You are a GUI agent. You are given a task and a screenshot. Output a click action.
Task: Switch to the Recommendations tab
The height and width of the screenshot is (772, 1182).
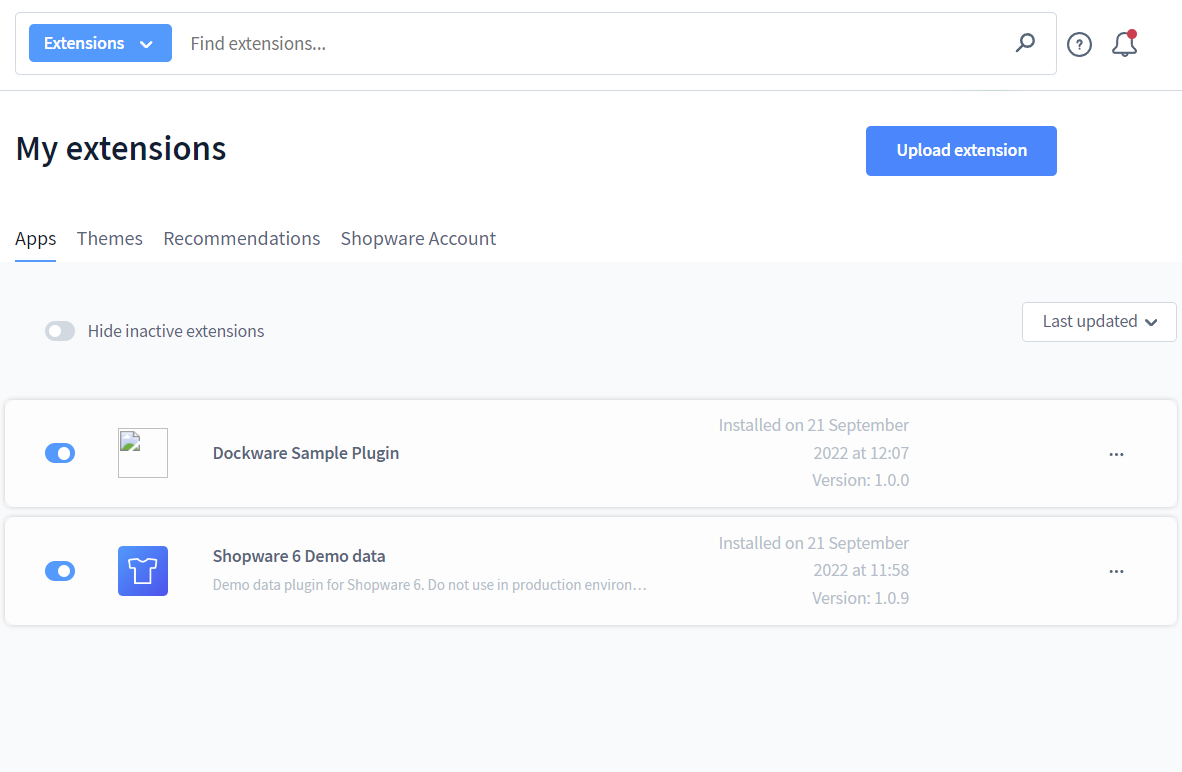tap(241, 239)
